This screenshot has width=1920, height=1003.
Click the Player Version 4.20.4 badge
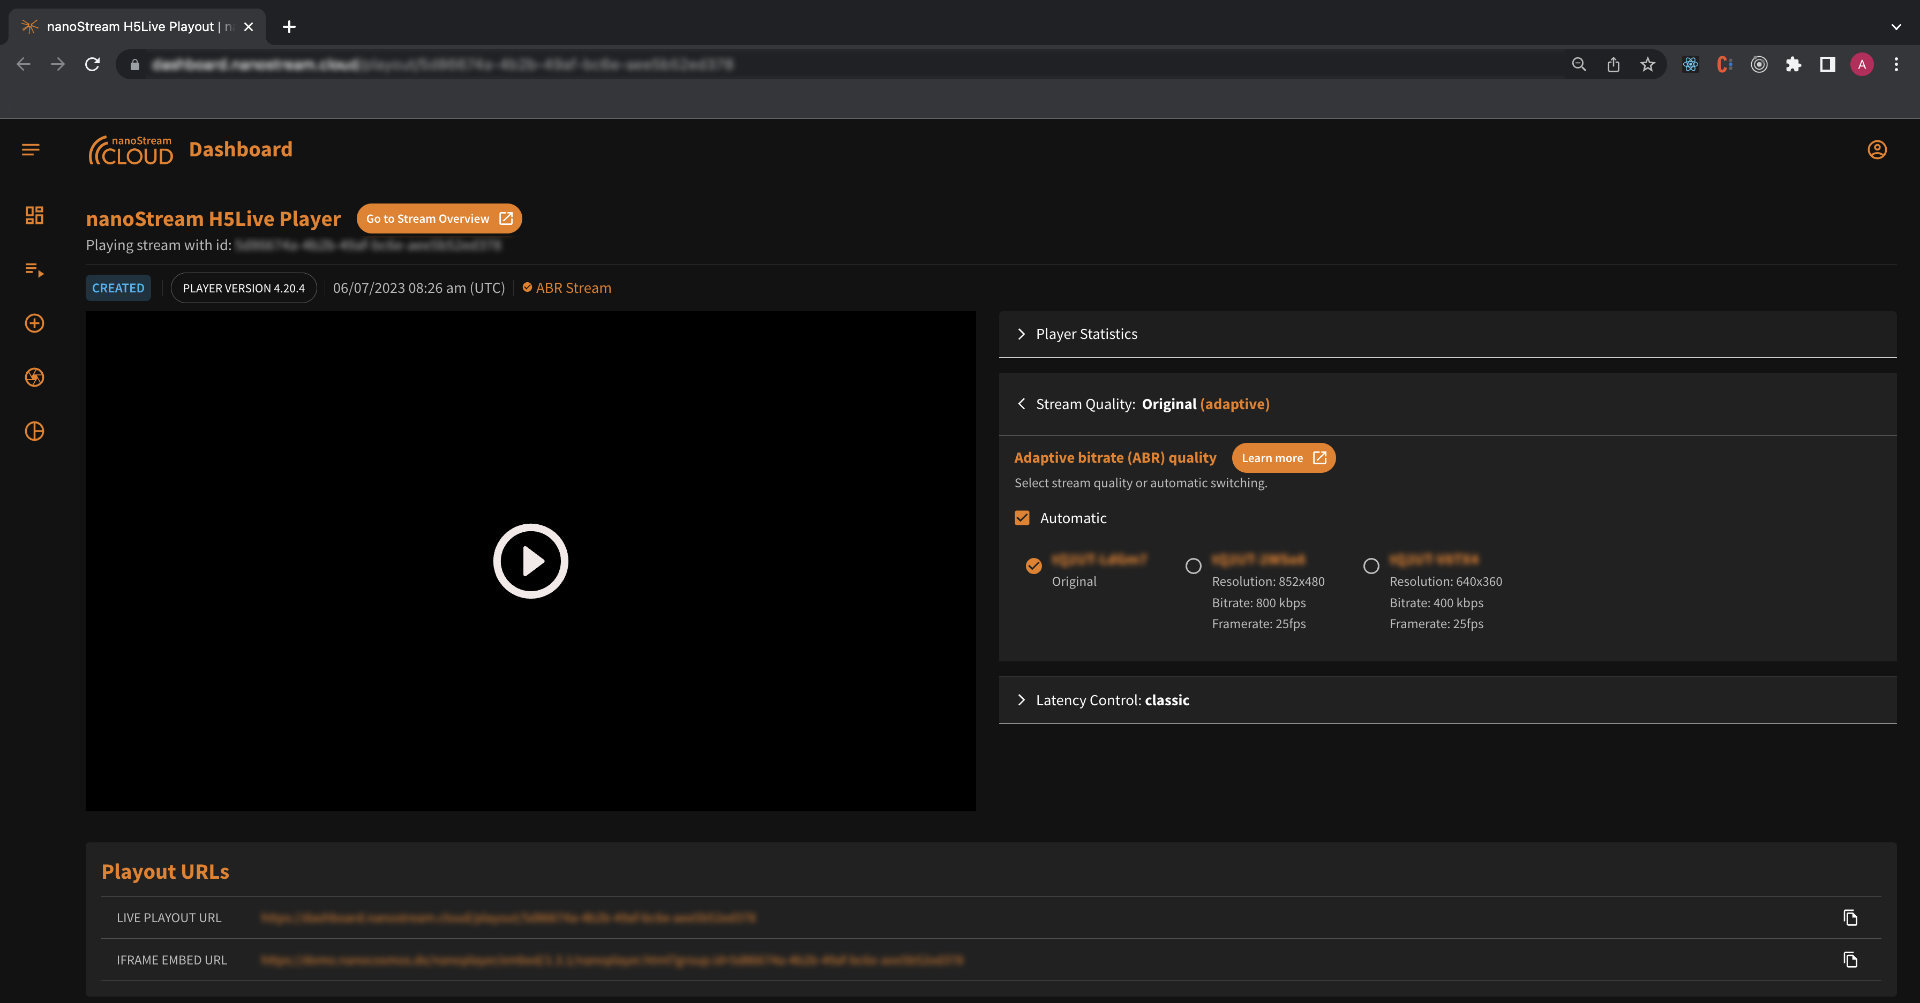click(244, 288)
